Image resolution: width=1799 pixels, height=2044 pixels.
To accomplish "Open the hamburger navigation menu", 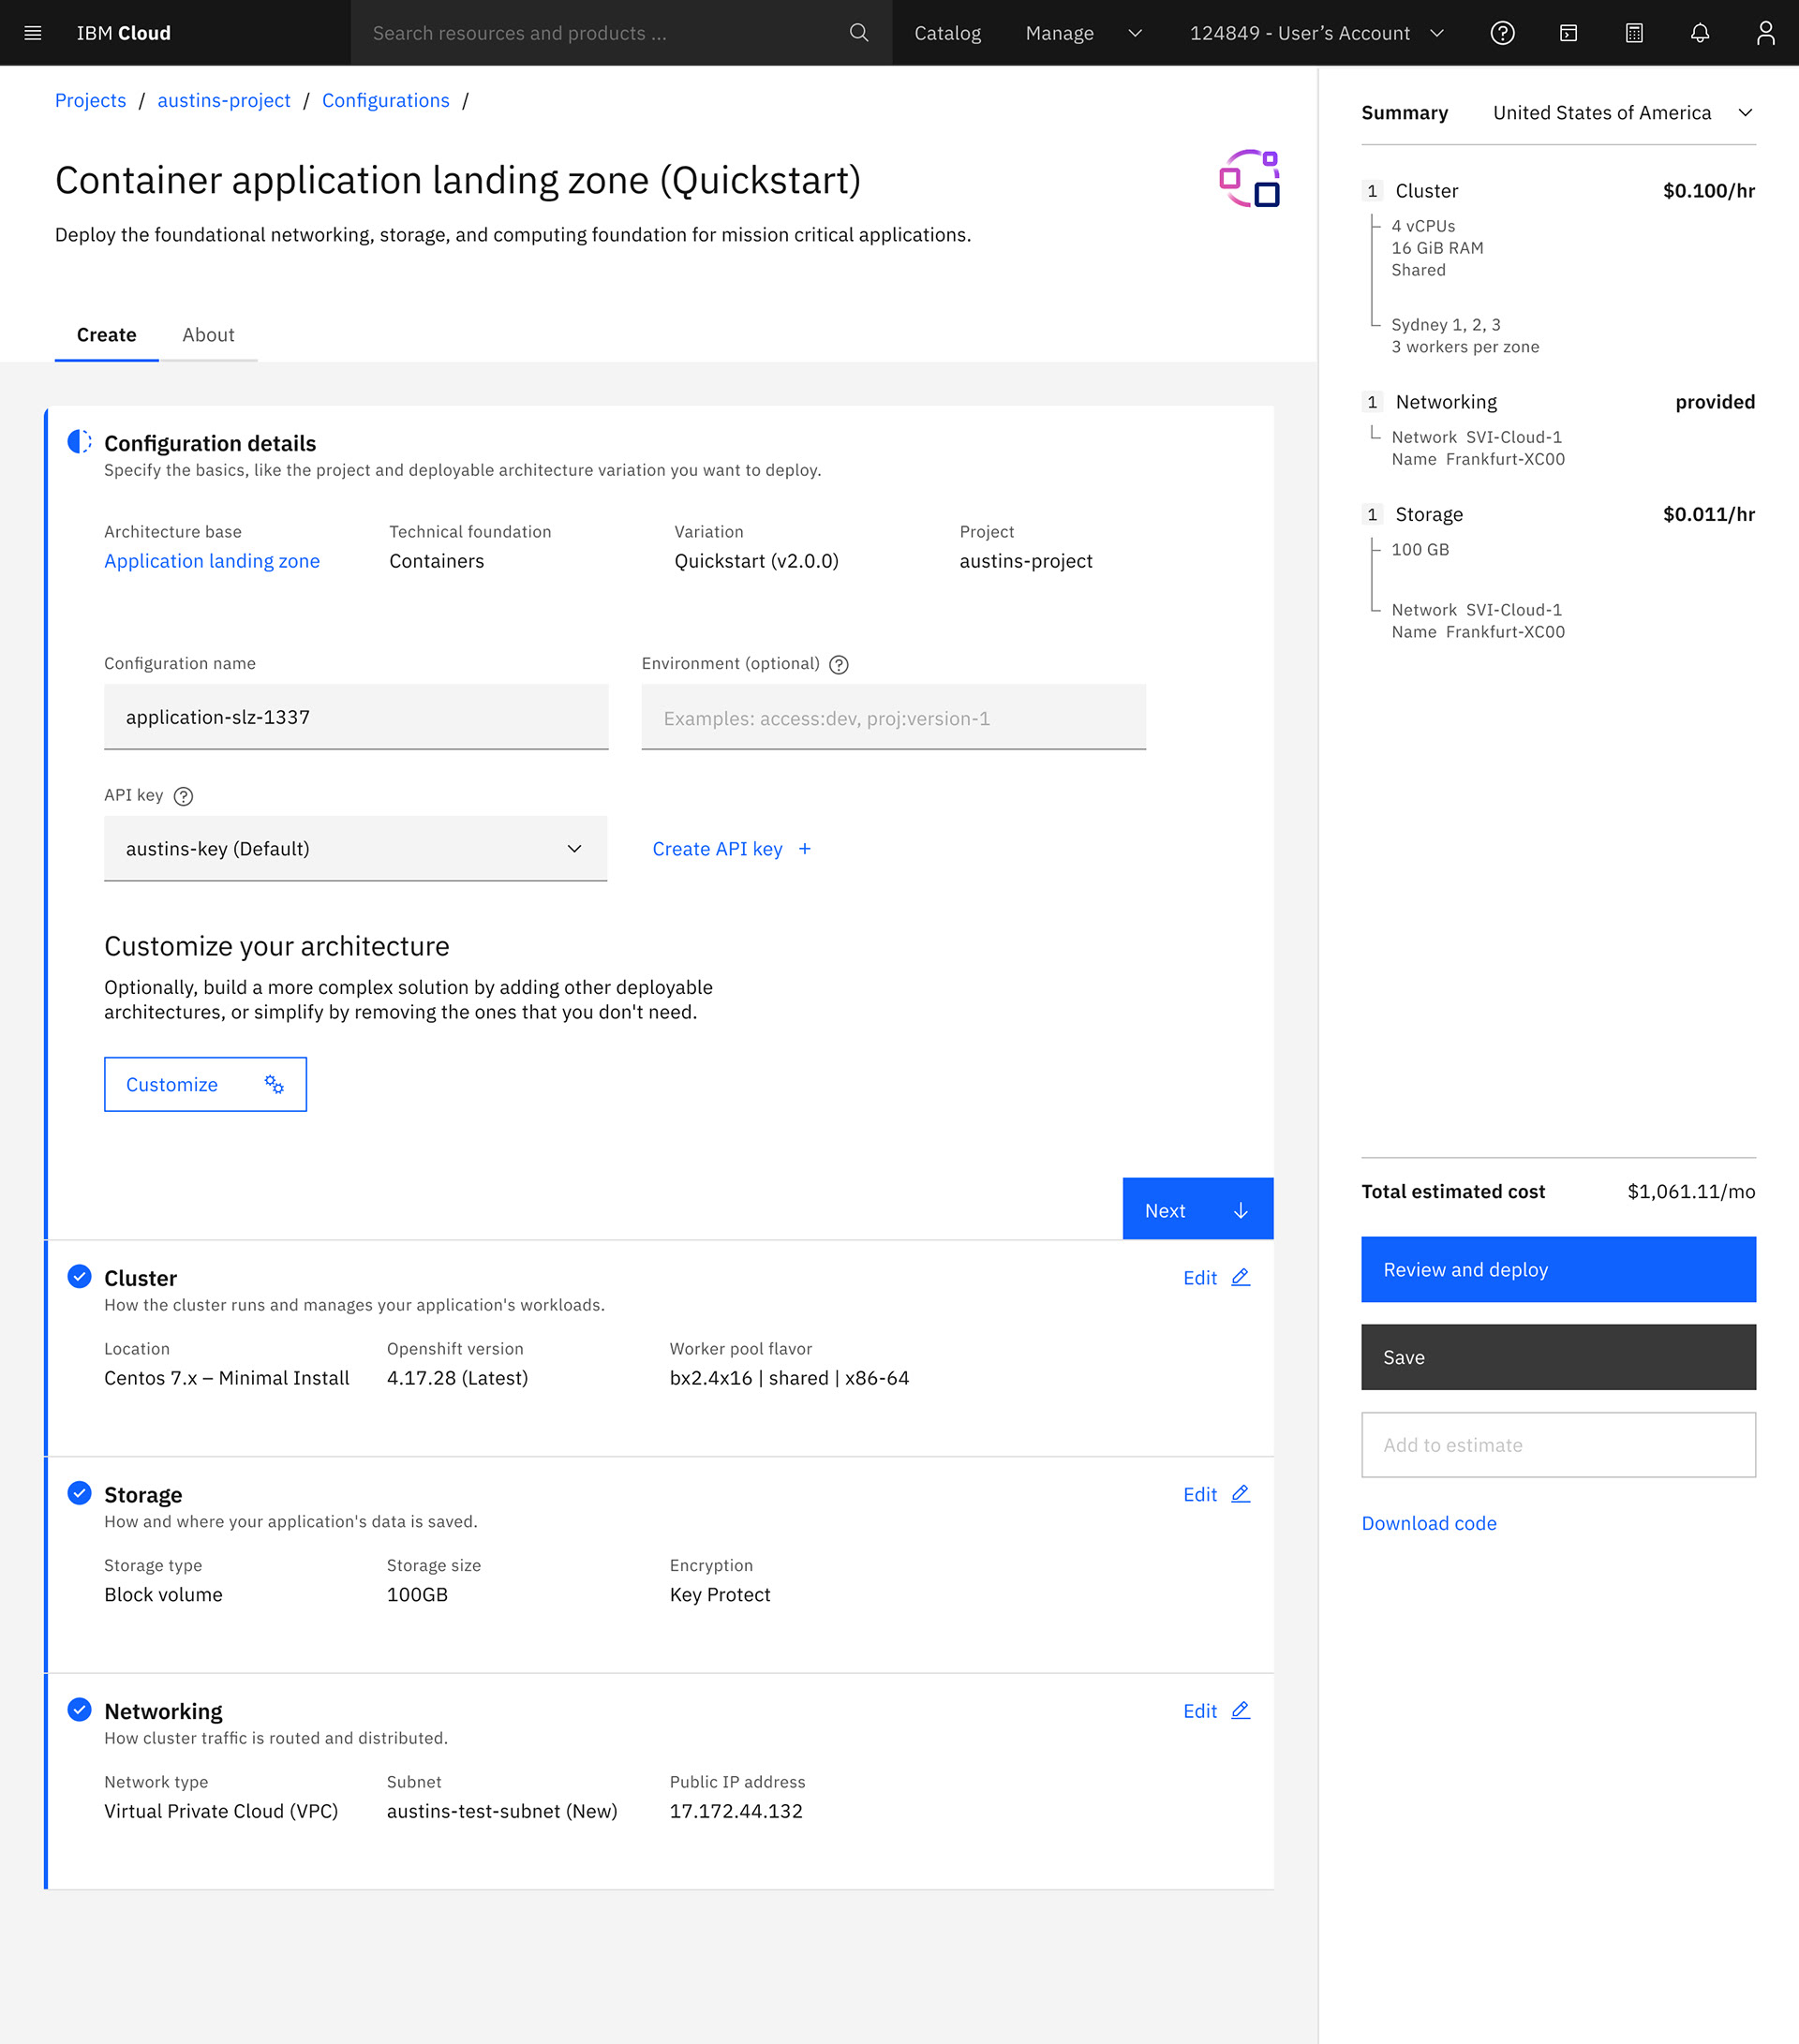I will pos(32,33).
